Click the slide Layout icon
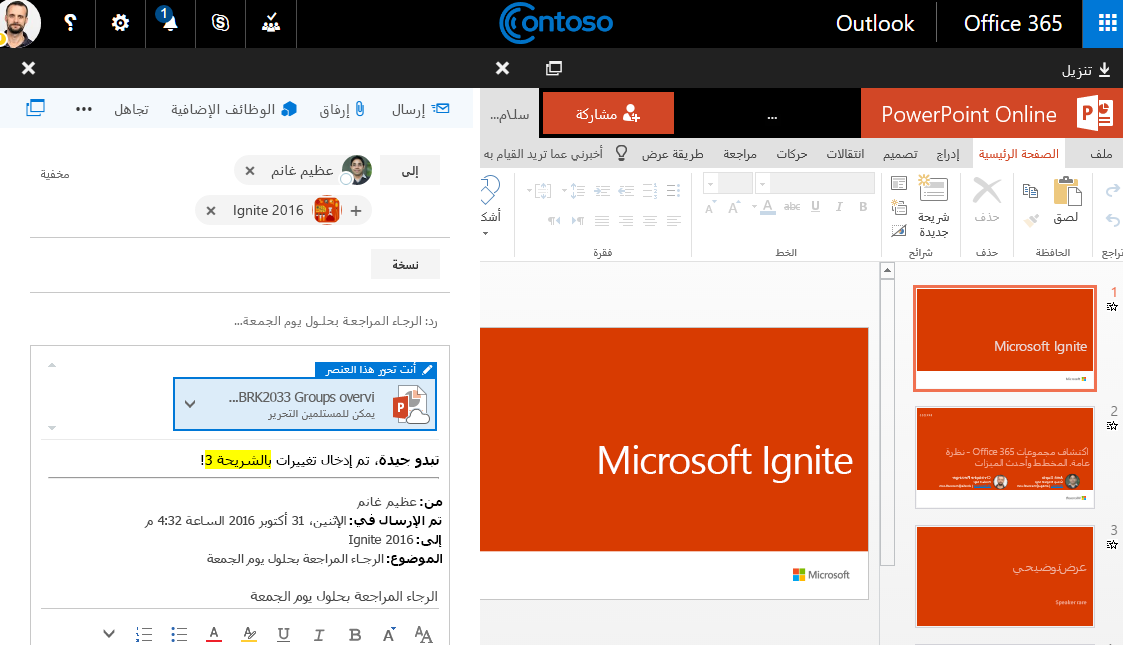The image size is (1123, 645). pos(899,183)
